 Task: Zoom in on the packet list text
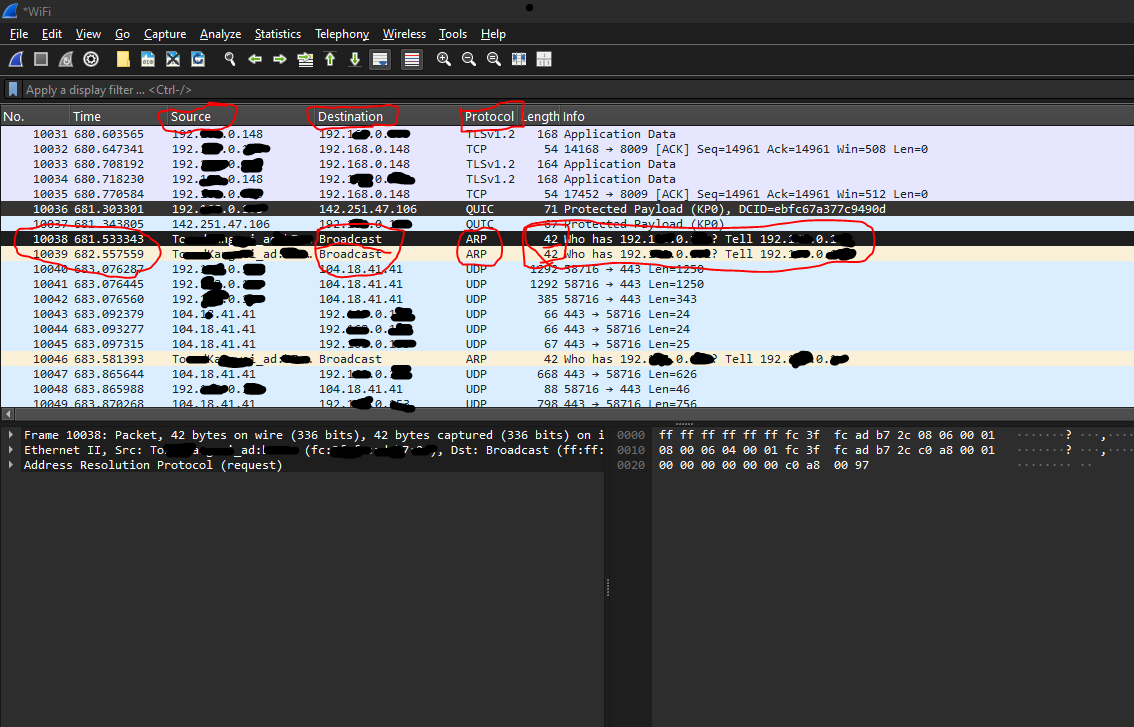click(444, 59)
